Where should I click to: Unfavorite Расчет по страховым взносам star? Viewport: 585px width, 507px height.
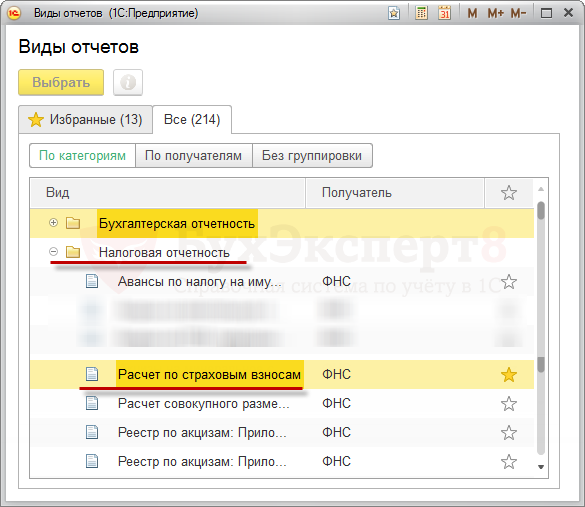pyautogui.click(x=509, y=375)
